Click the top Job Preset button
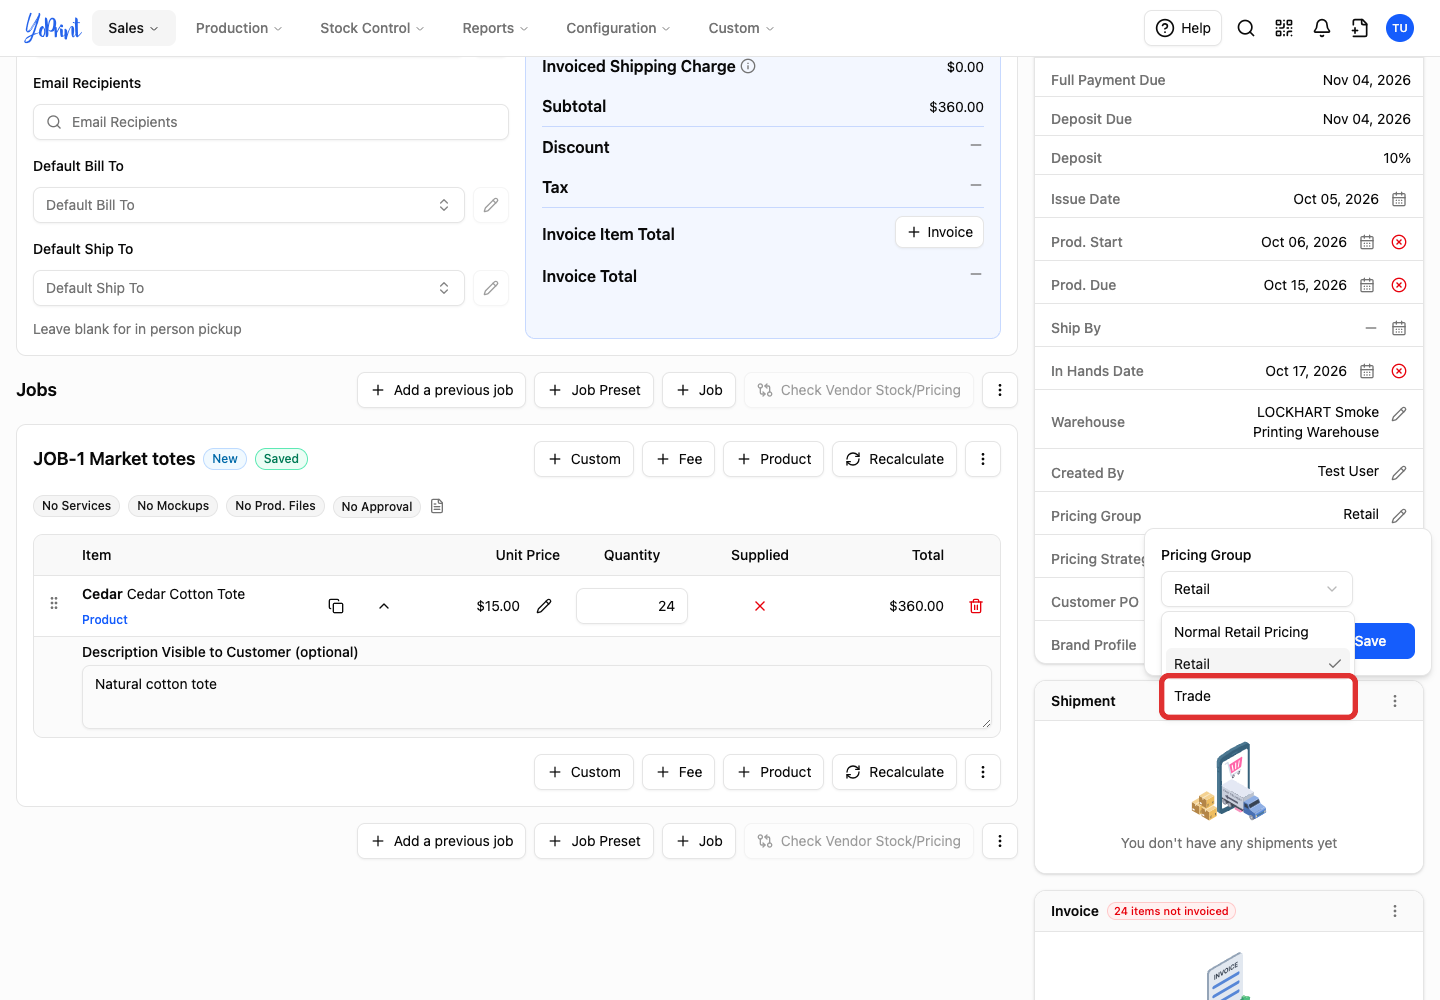Image resolution: width=1440 pixels, height=1000 pixels. (594, 390)
